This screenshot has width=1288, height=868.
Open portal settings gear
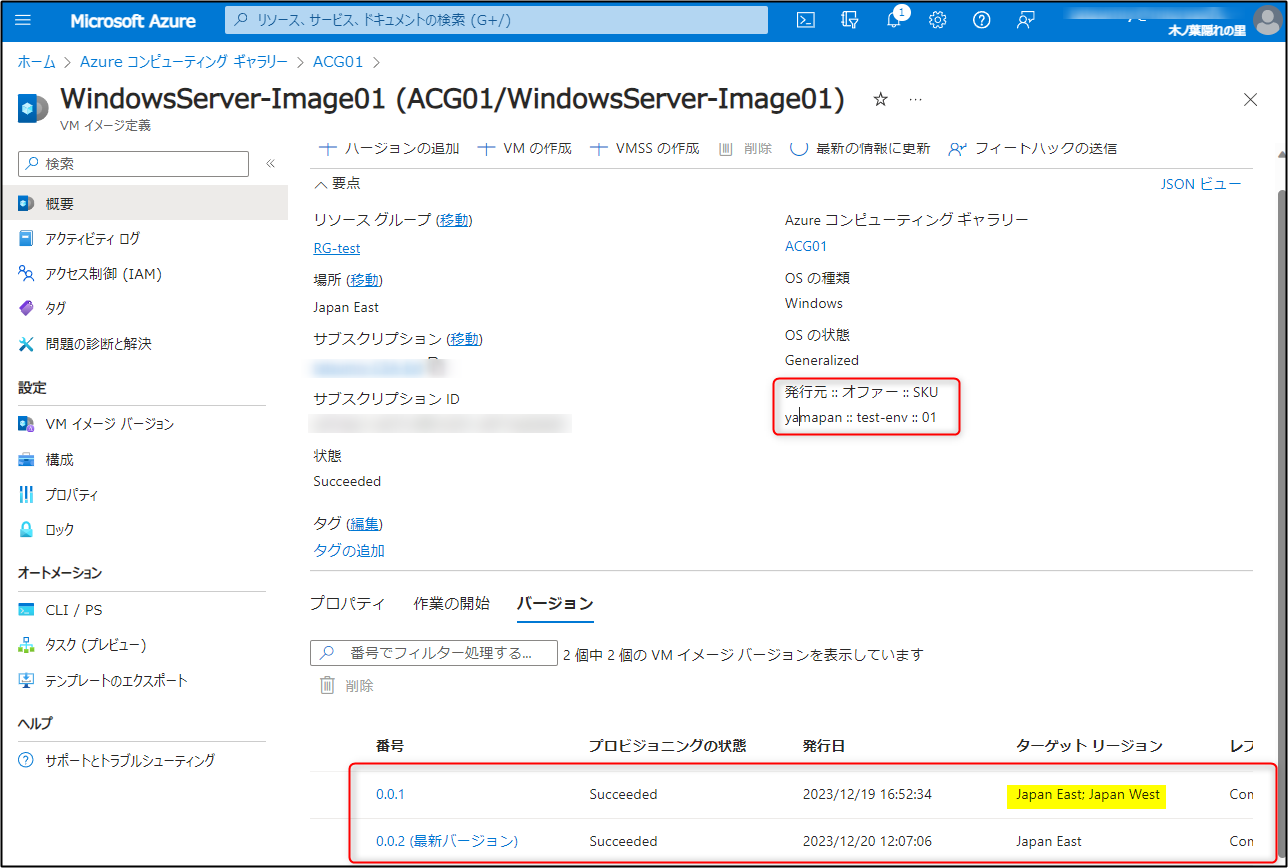click(938, 20)
